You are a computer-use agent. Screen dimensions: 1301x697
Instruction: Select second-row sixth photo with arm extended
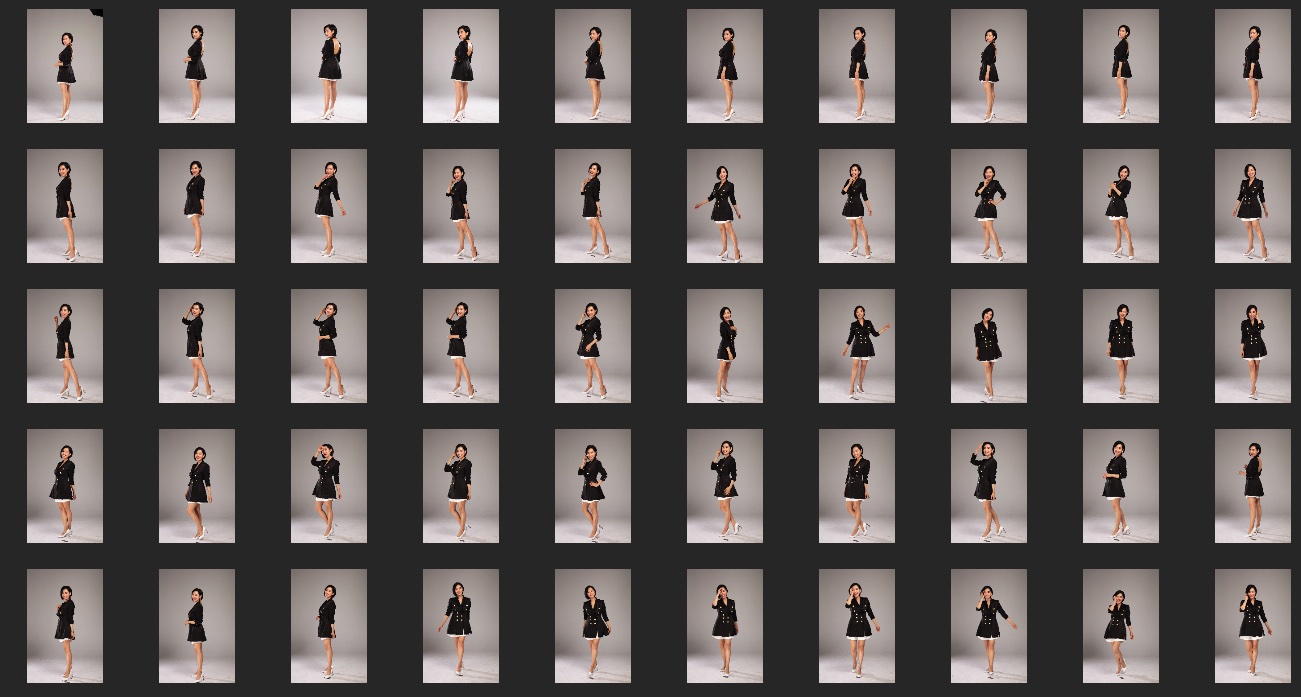click(725, 206)
